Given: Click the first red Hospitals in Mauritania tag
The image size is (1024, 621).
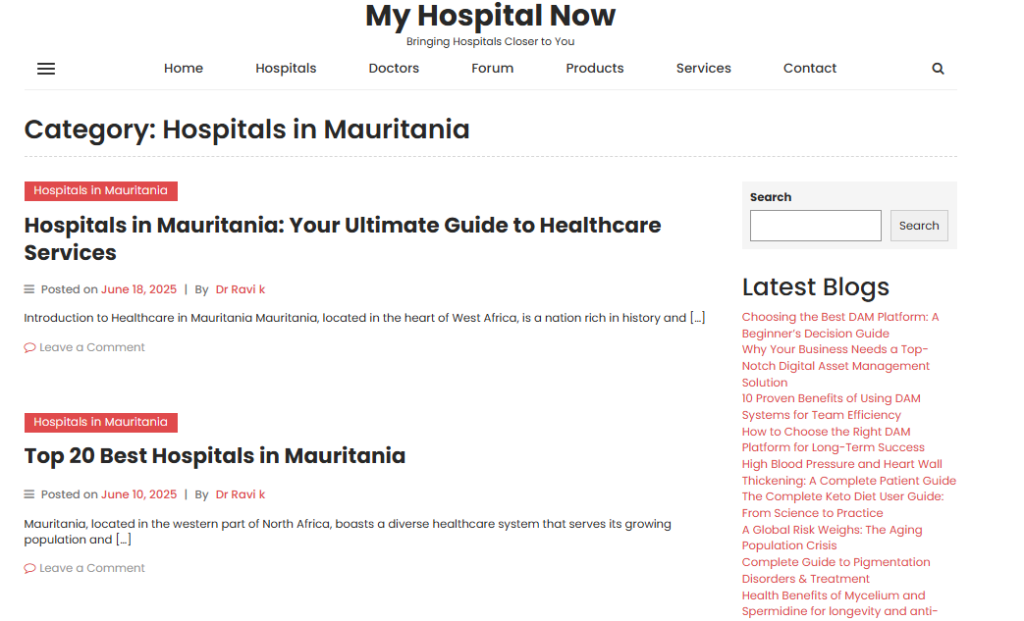Looking at the screenshot, I should pyautogui.click(x=101, y=191).
